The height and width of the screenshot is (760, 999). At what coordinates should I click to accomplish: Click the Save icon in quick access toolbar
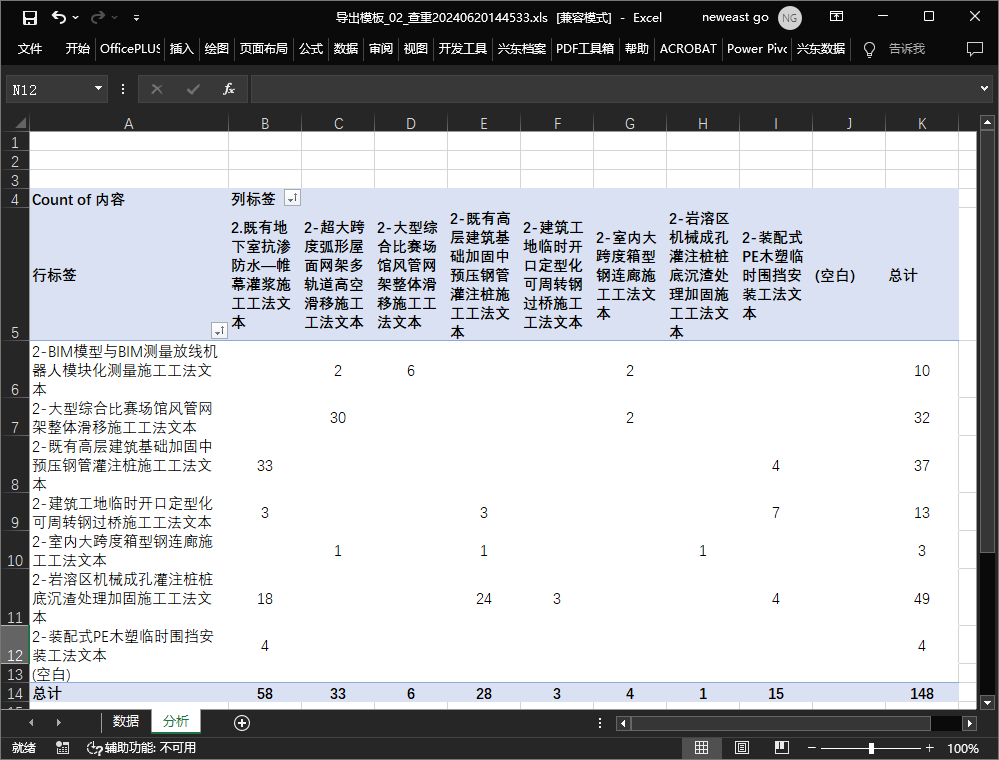click(x=30, y=17)
